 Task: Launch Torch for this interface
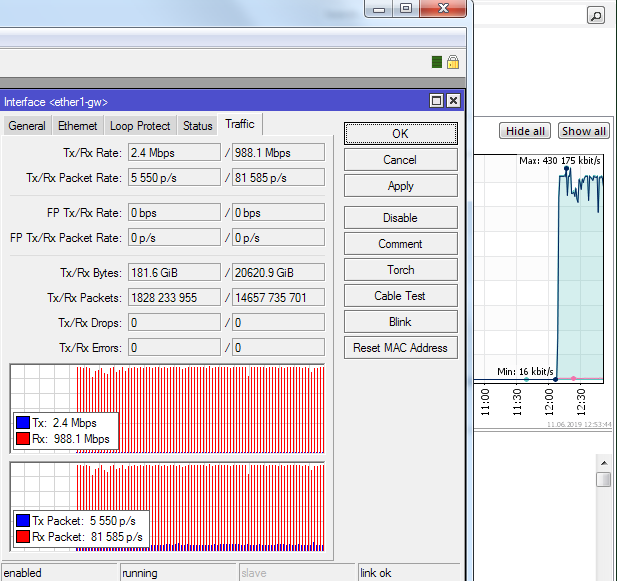(x=401, y=269)
